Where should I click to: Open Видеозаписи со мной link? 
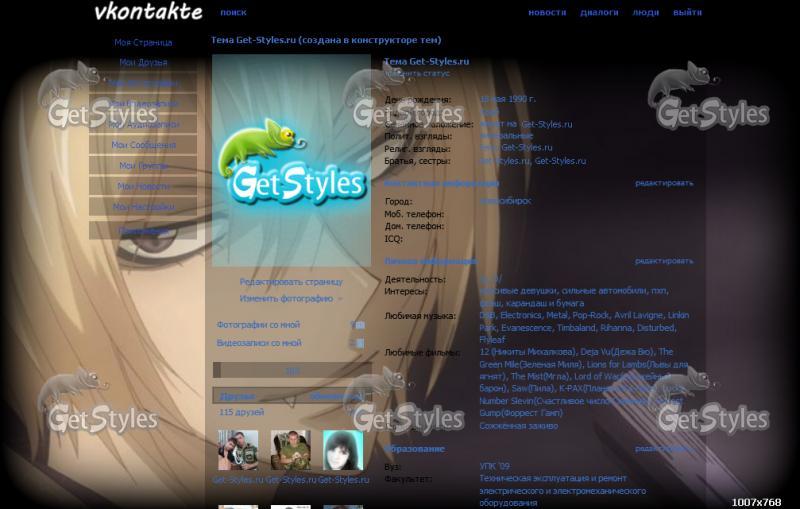coord(259,343)
